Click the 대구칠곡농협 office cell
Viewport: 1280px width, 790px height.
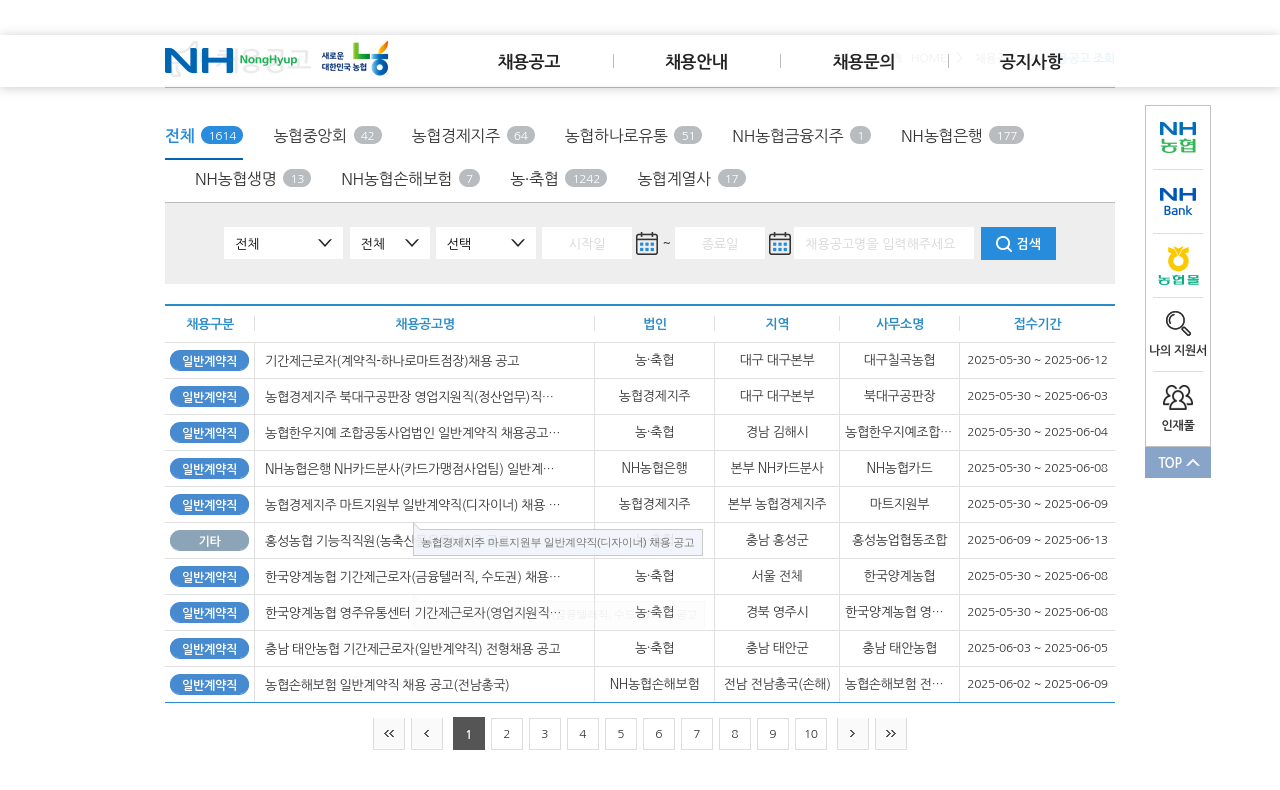[x=900, y=360]
